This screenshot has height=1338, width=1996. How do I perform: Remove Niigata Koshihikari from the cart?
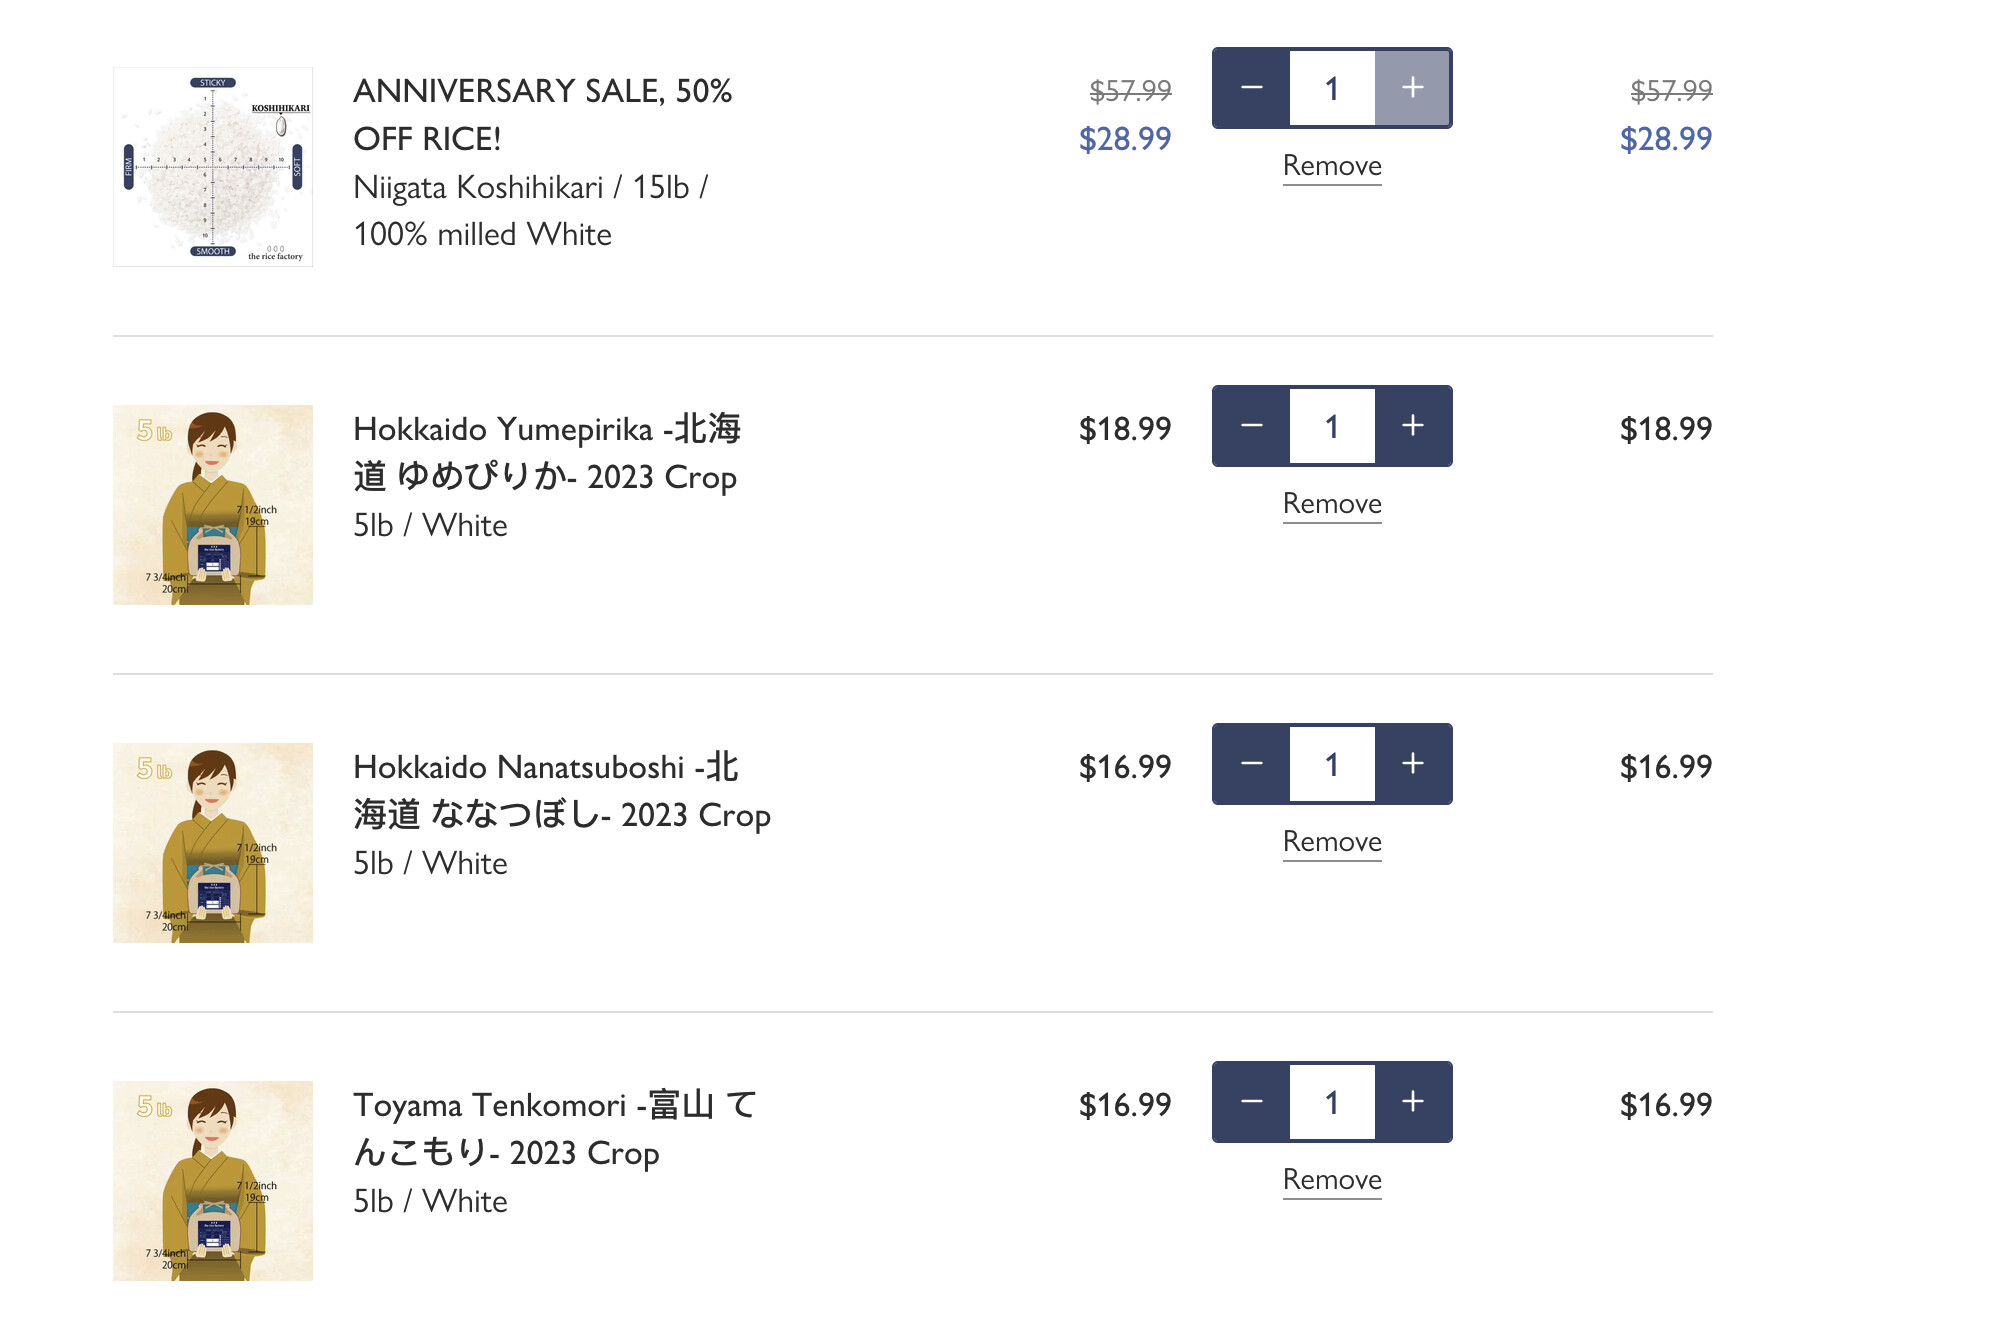click(1332, 166)
